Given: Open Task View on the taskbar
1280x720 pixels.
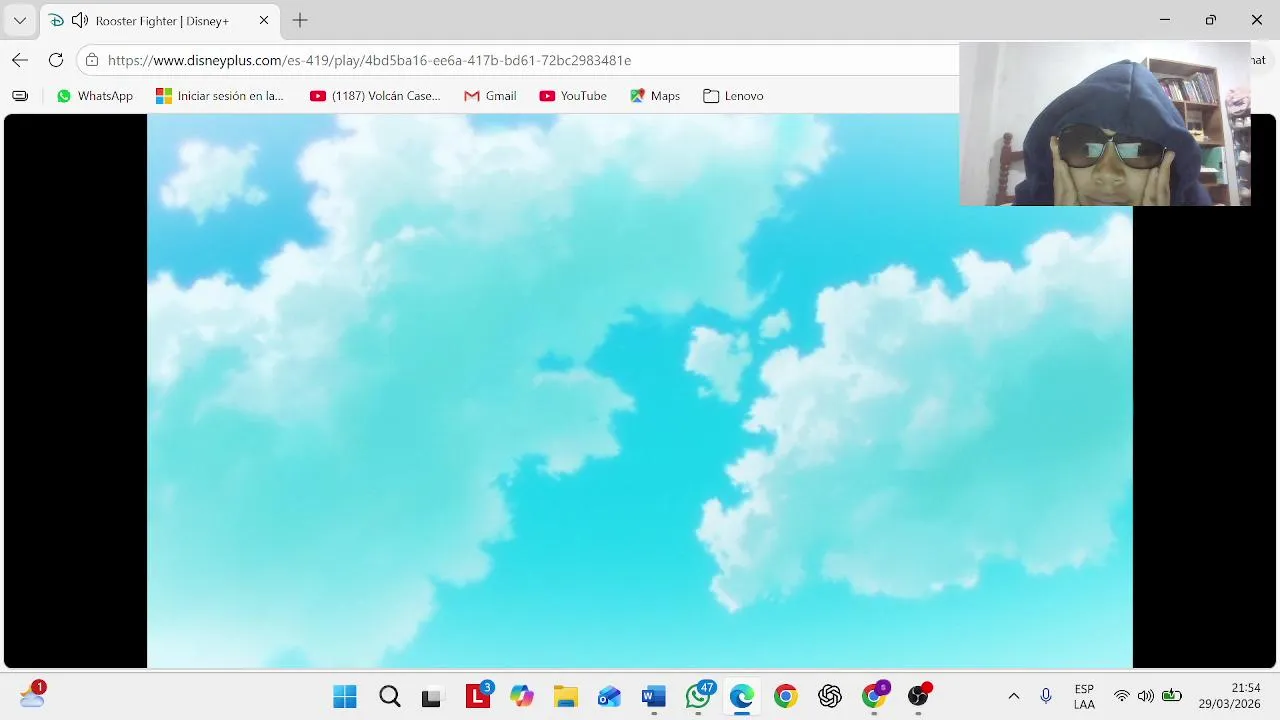Looking at the screenshot, I should point(432,696).
